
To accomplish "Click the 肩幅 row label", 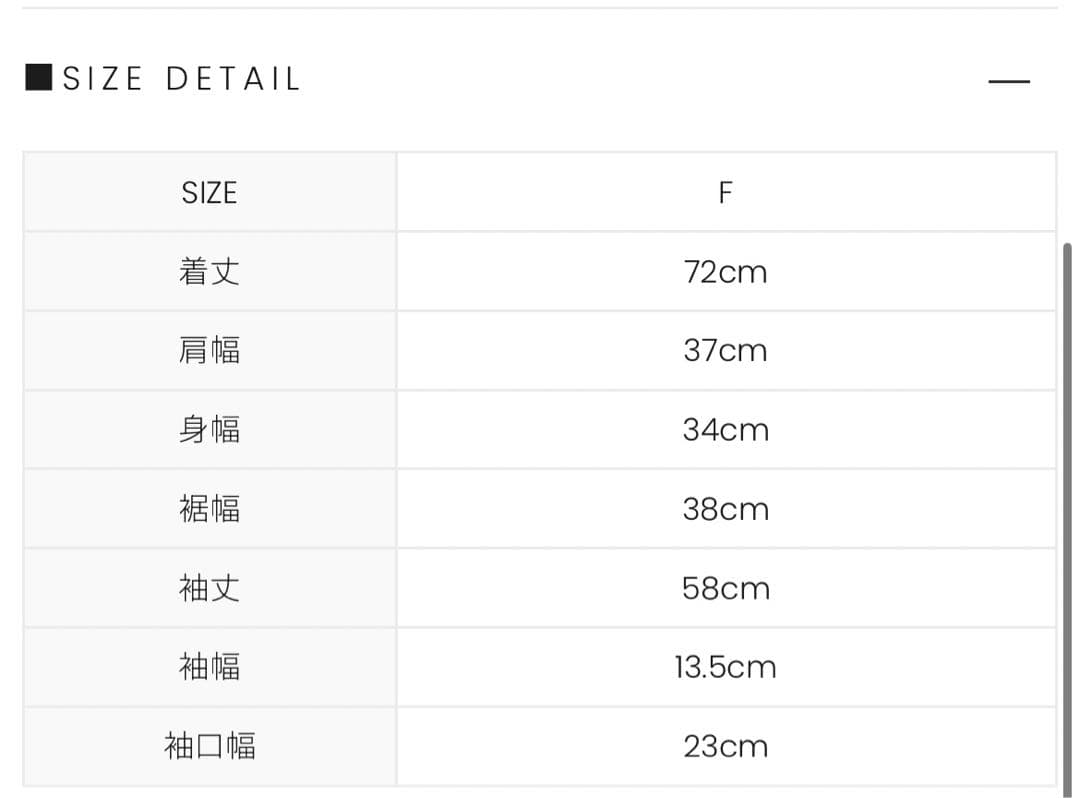I will [x=209, y=351].
